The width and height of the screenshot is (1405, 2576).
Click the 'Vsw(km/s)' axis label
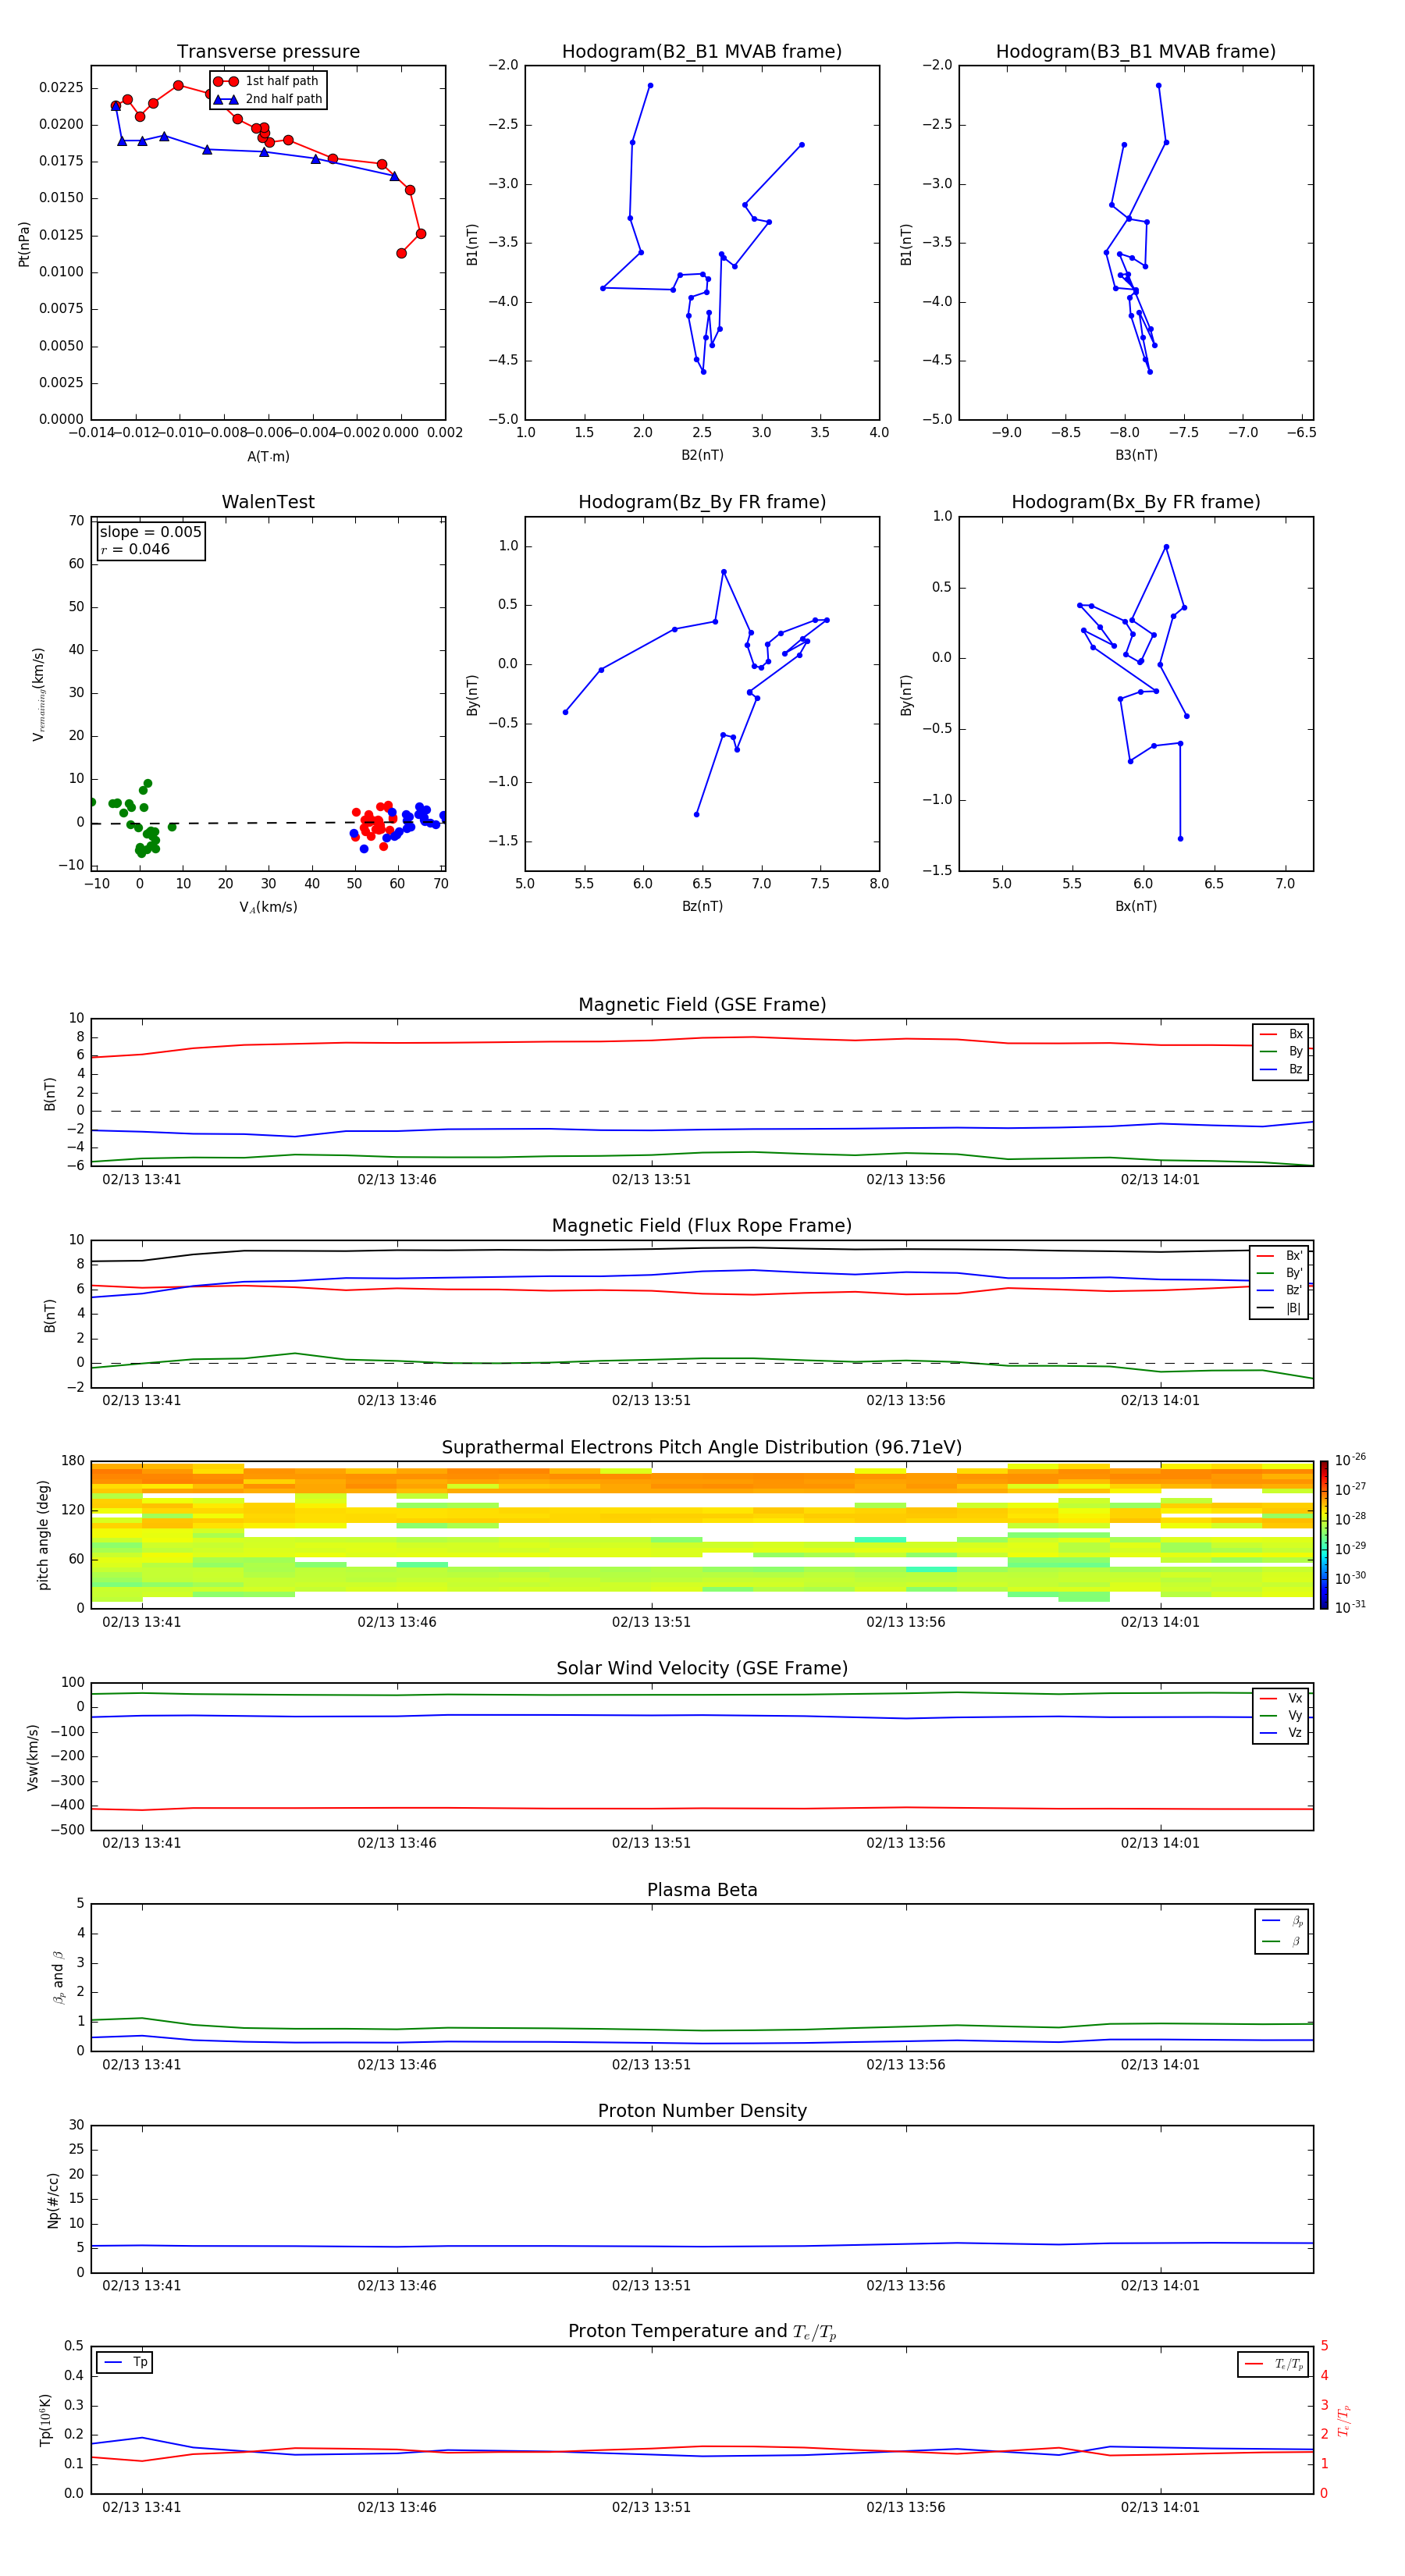(x=33, y=1757)
